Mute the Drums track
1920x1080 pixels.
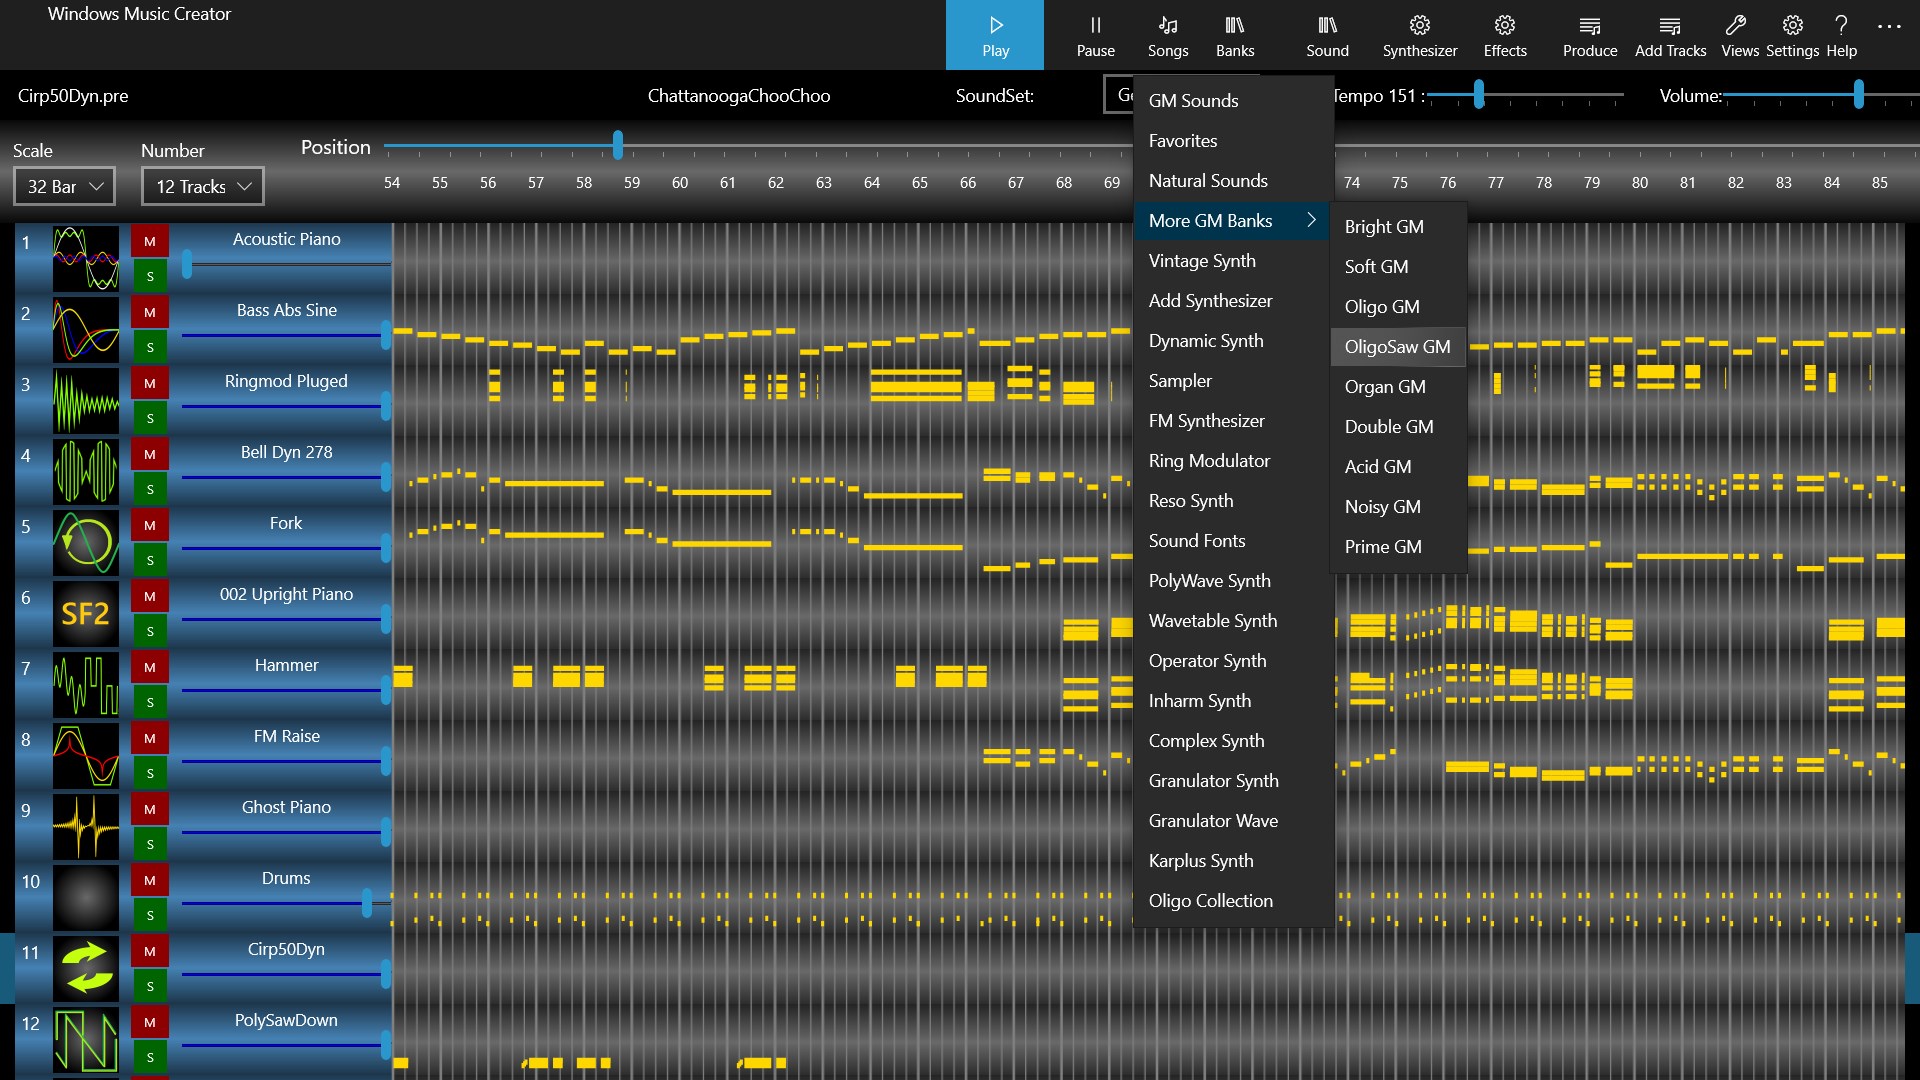click(150, 880)
